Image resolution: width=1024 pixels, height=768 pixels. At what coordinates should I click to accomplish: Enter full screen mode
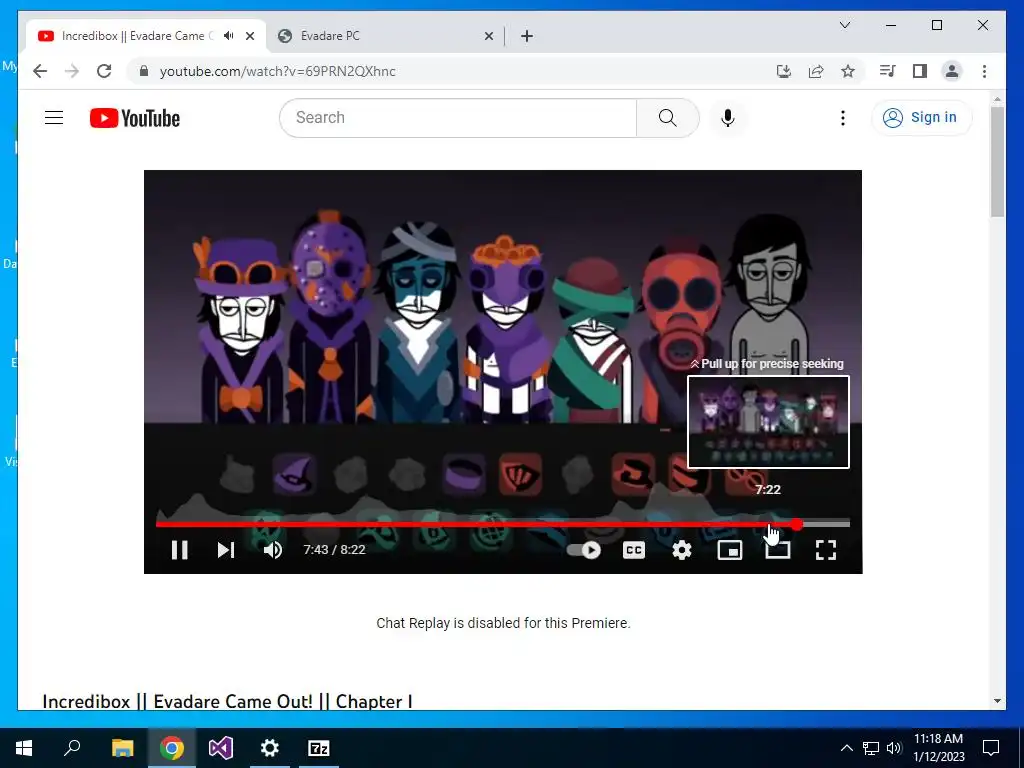point(826,550)
